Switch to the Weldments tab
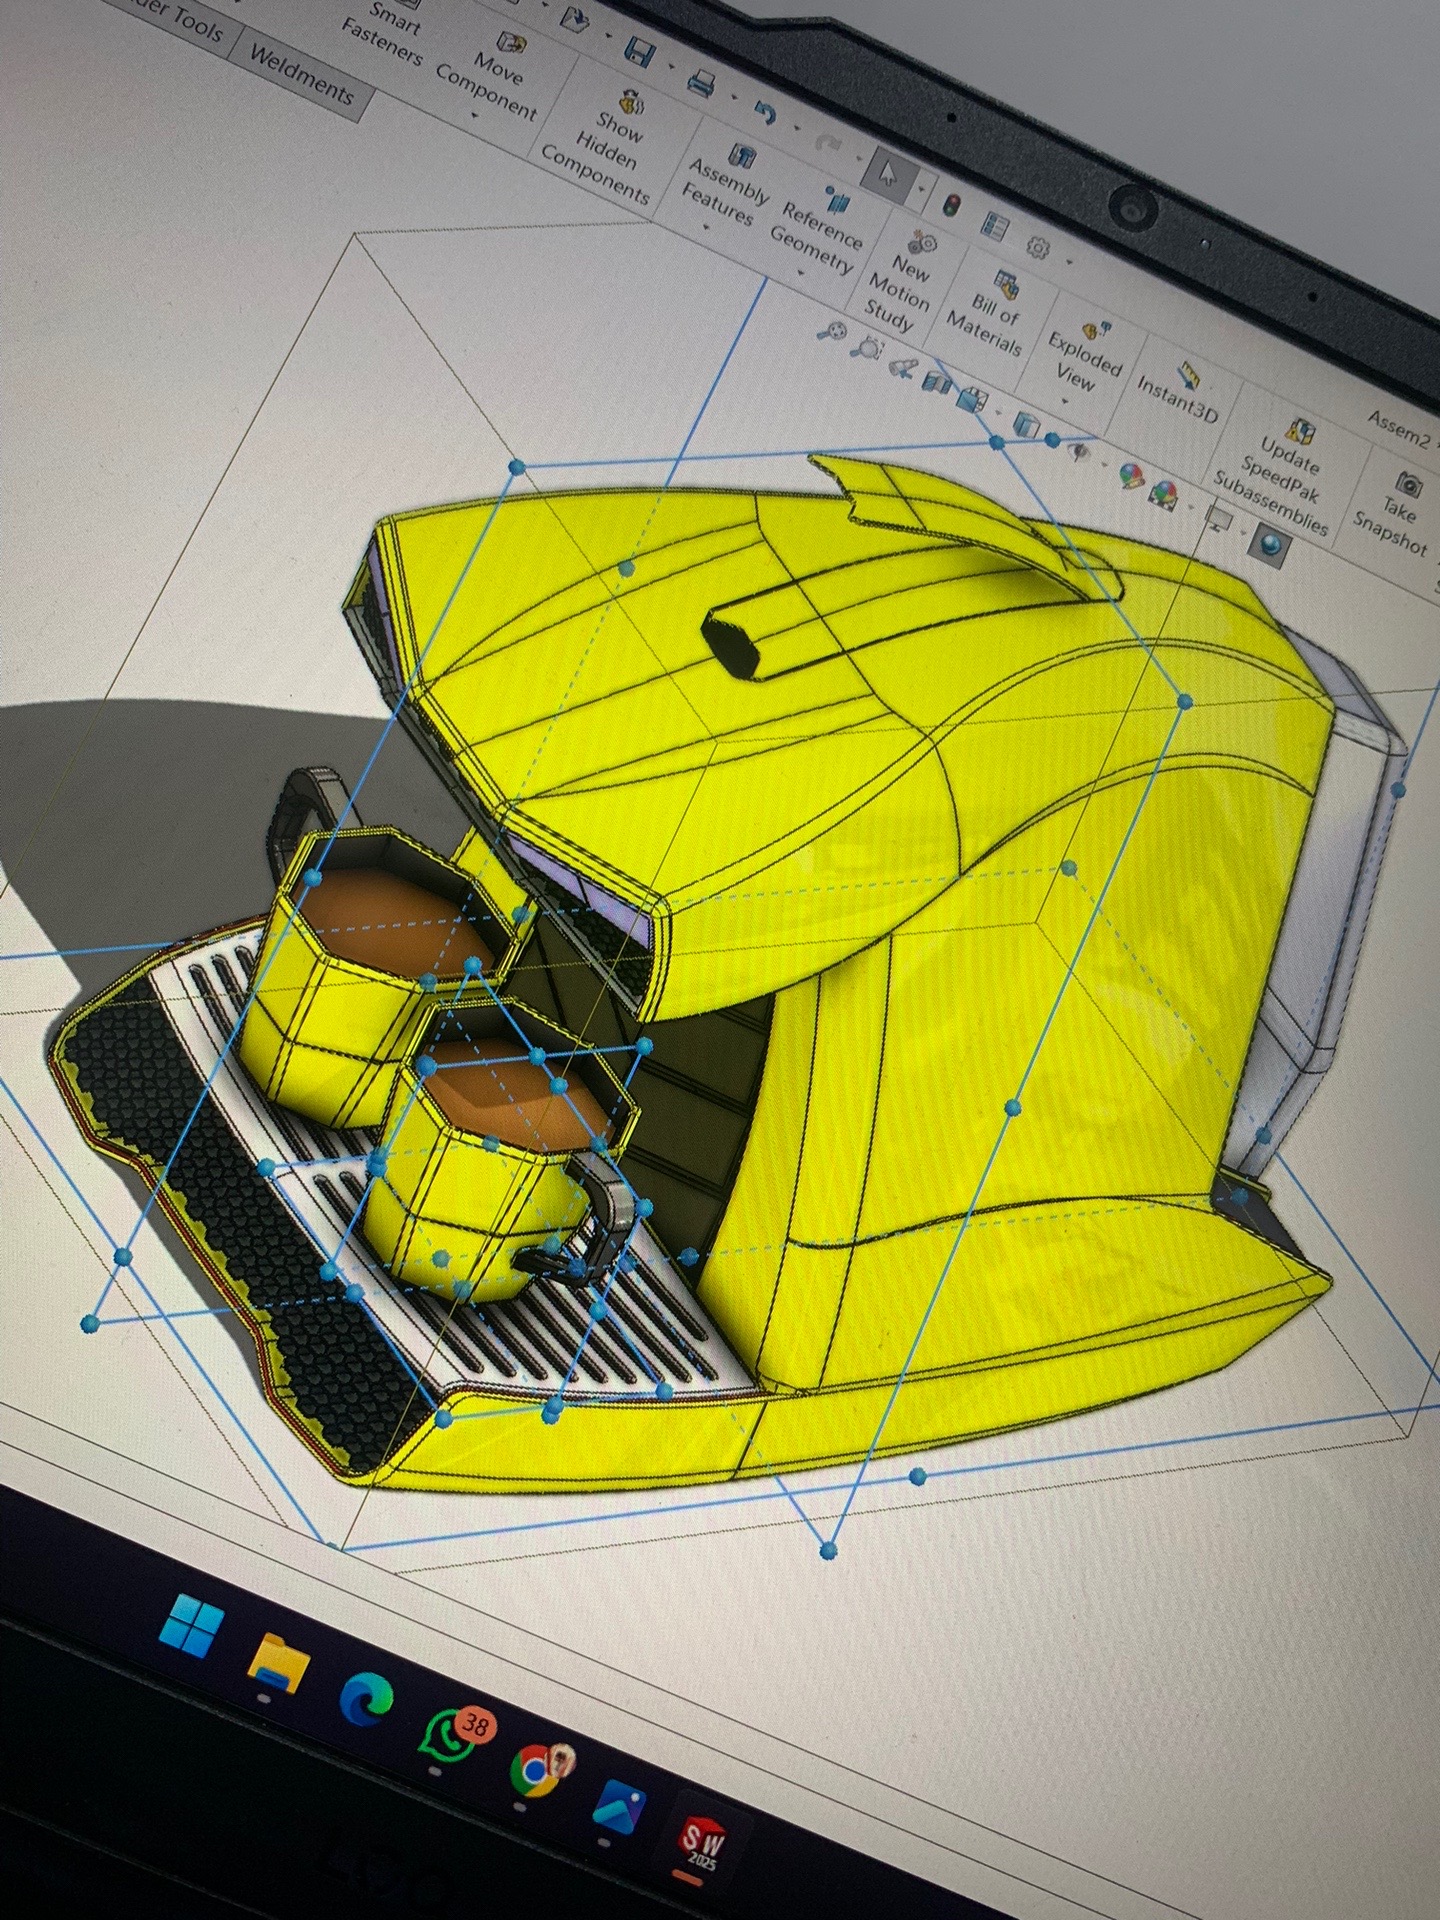Viewport: 1440px width, 1920px height. 301,76
